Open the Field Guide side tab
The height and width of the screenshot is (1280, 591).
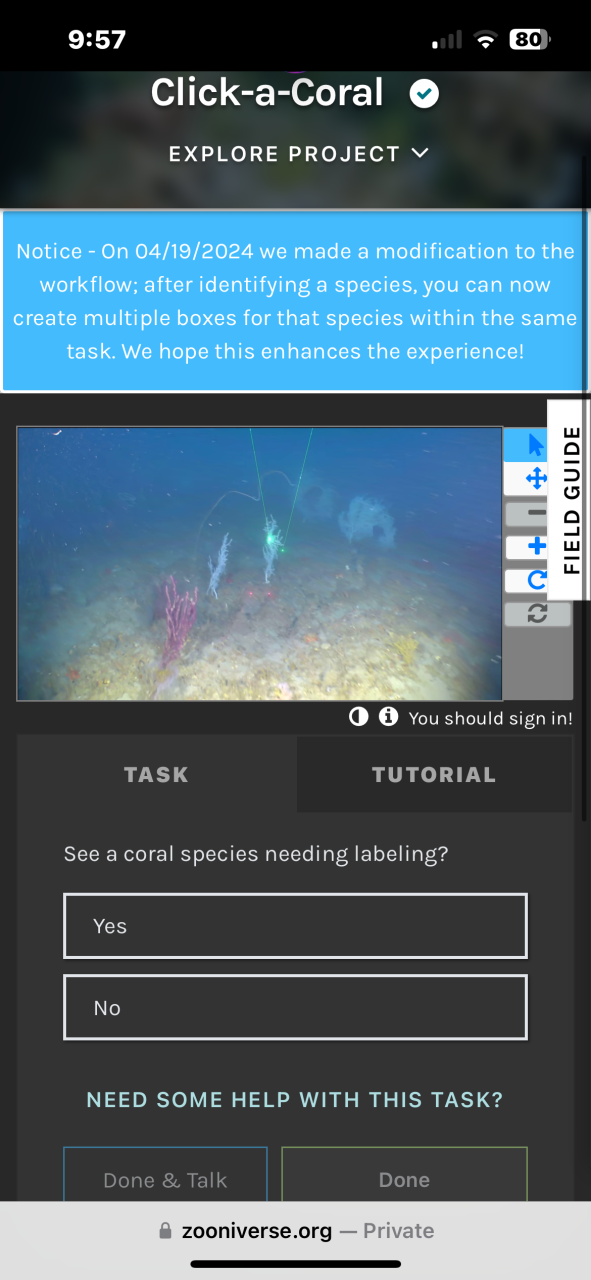pyautogui.click(x=570, y=499)
